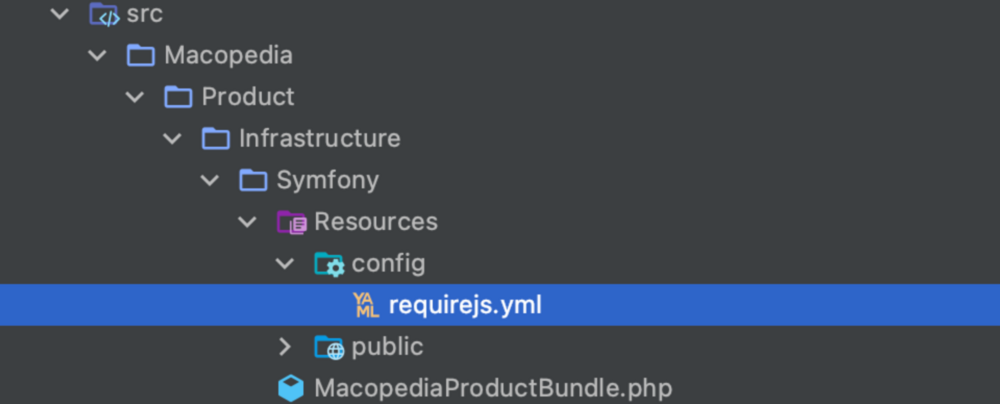This screenshot has height=404, width=1000.
Task: Collapse the Symfony folder chevron
Action: (x=209, y=180)
